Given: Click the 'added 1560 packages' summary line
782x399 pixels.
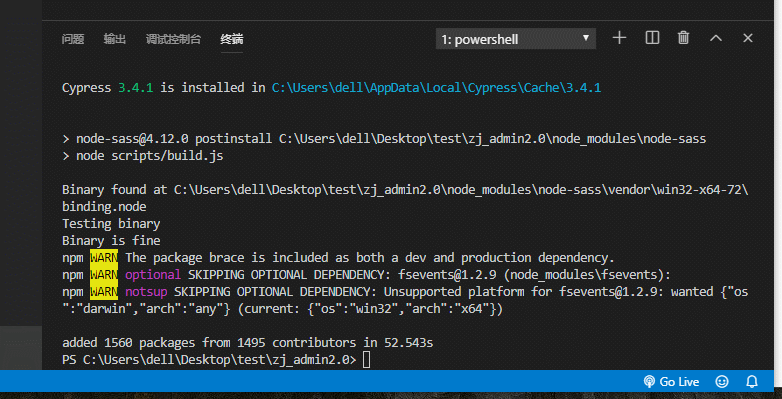Looking at the screenshot, I should click(x=248, y=343).
